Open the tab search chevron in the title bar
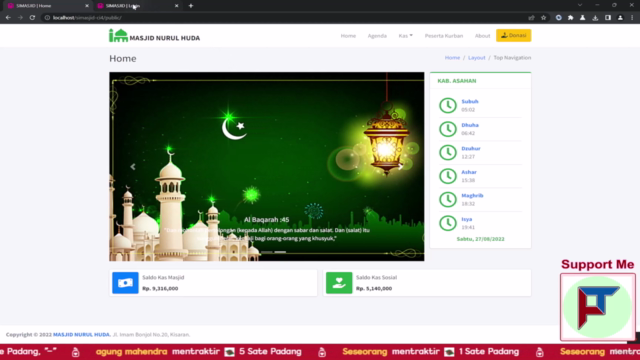Screen dimensions: 640x360 (580, 5)
